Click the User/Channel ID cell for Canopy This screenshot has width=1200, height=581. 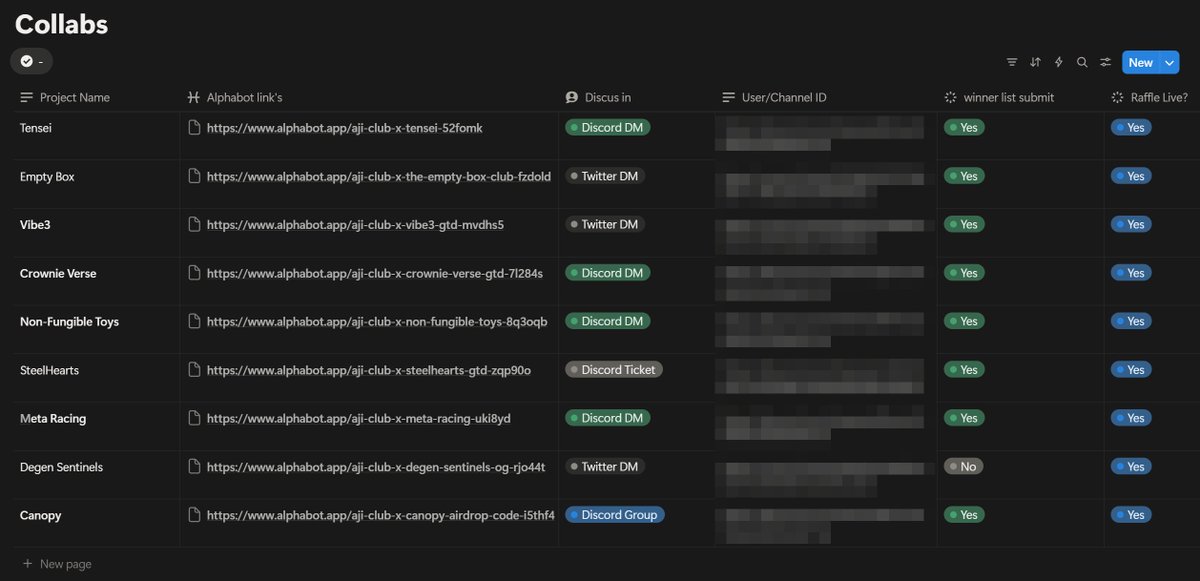[x=825, y=522]
